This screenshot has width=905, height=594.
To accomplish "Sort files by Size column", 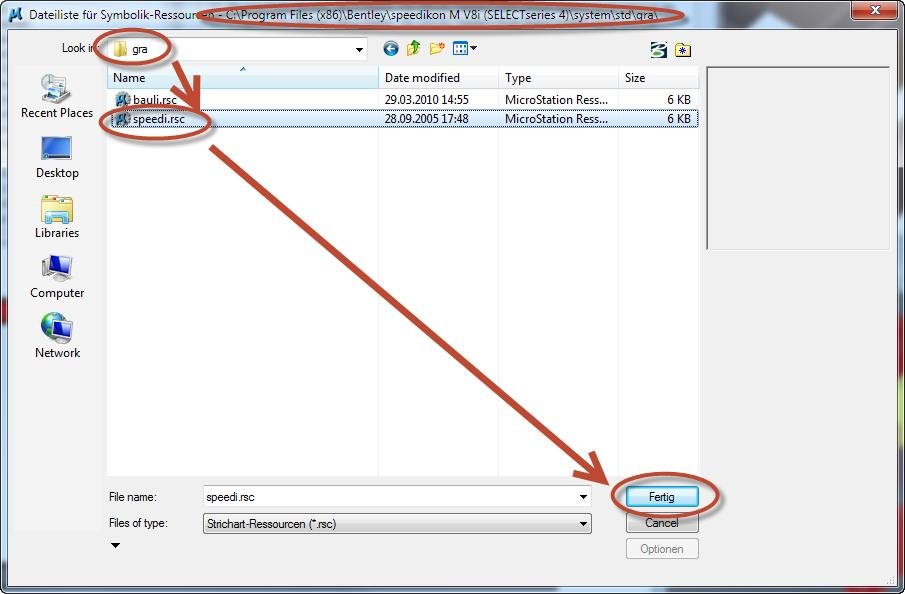I will (x=659, y=78).
